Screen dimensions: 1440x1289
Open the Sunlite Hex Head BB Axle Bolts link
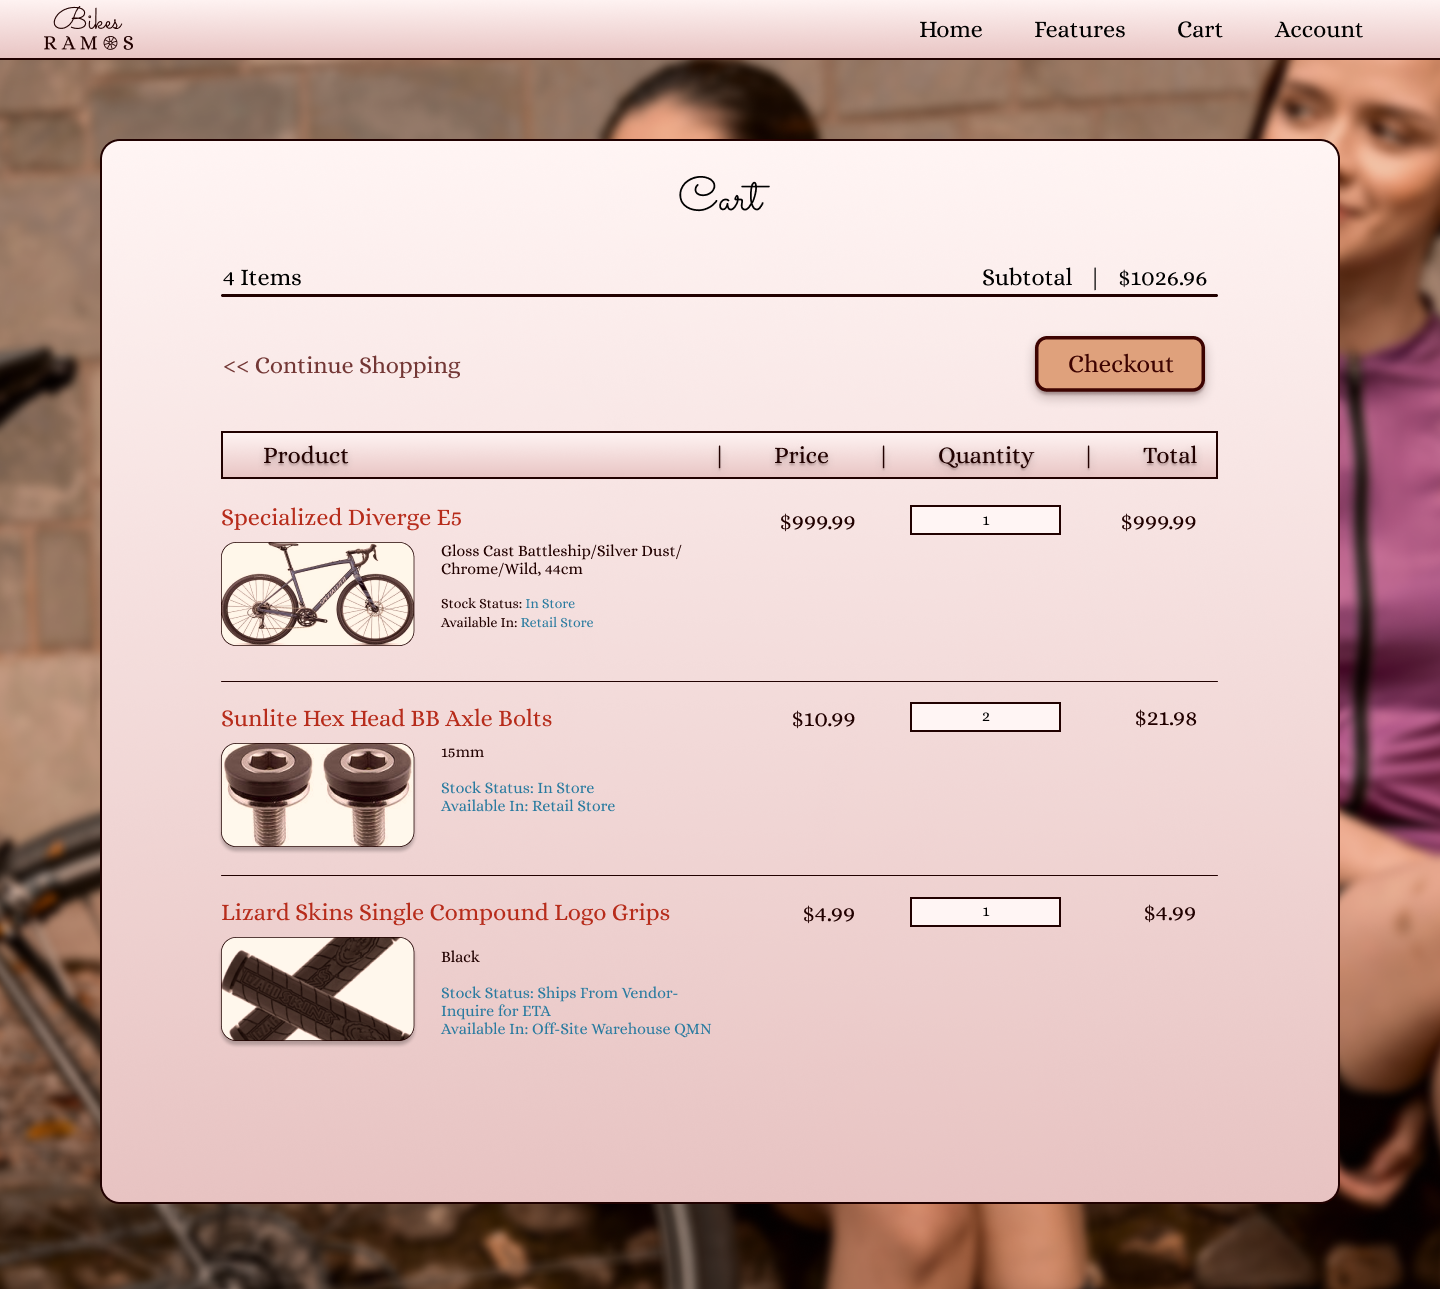click(x=386, y=719)
